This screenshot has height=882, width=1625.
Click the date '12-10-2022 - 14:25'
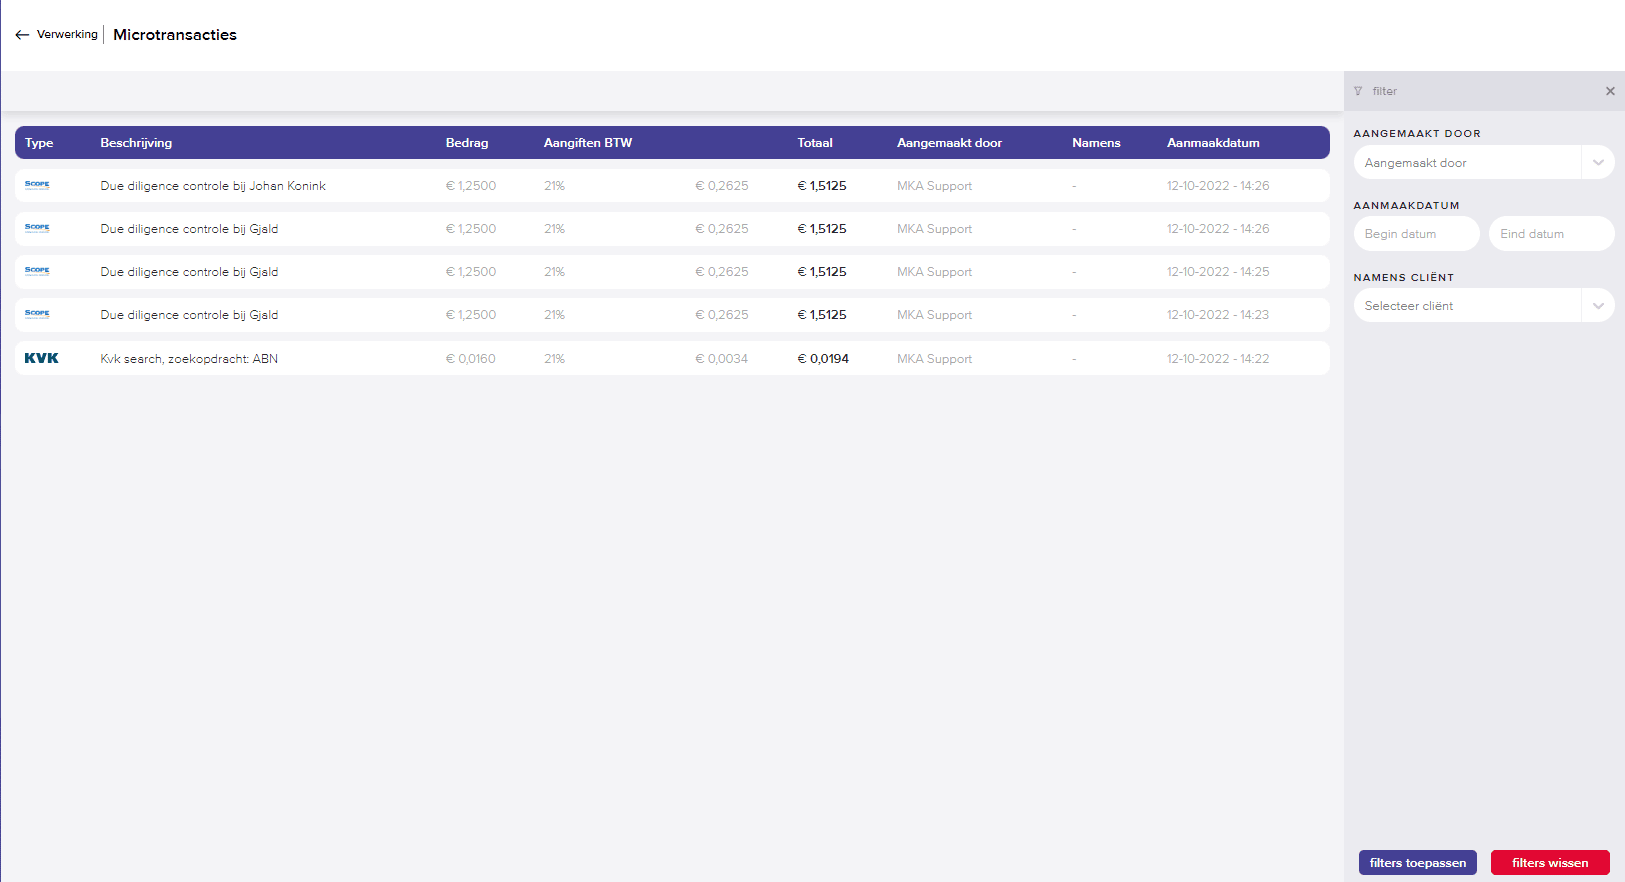coord(1218,272)
